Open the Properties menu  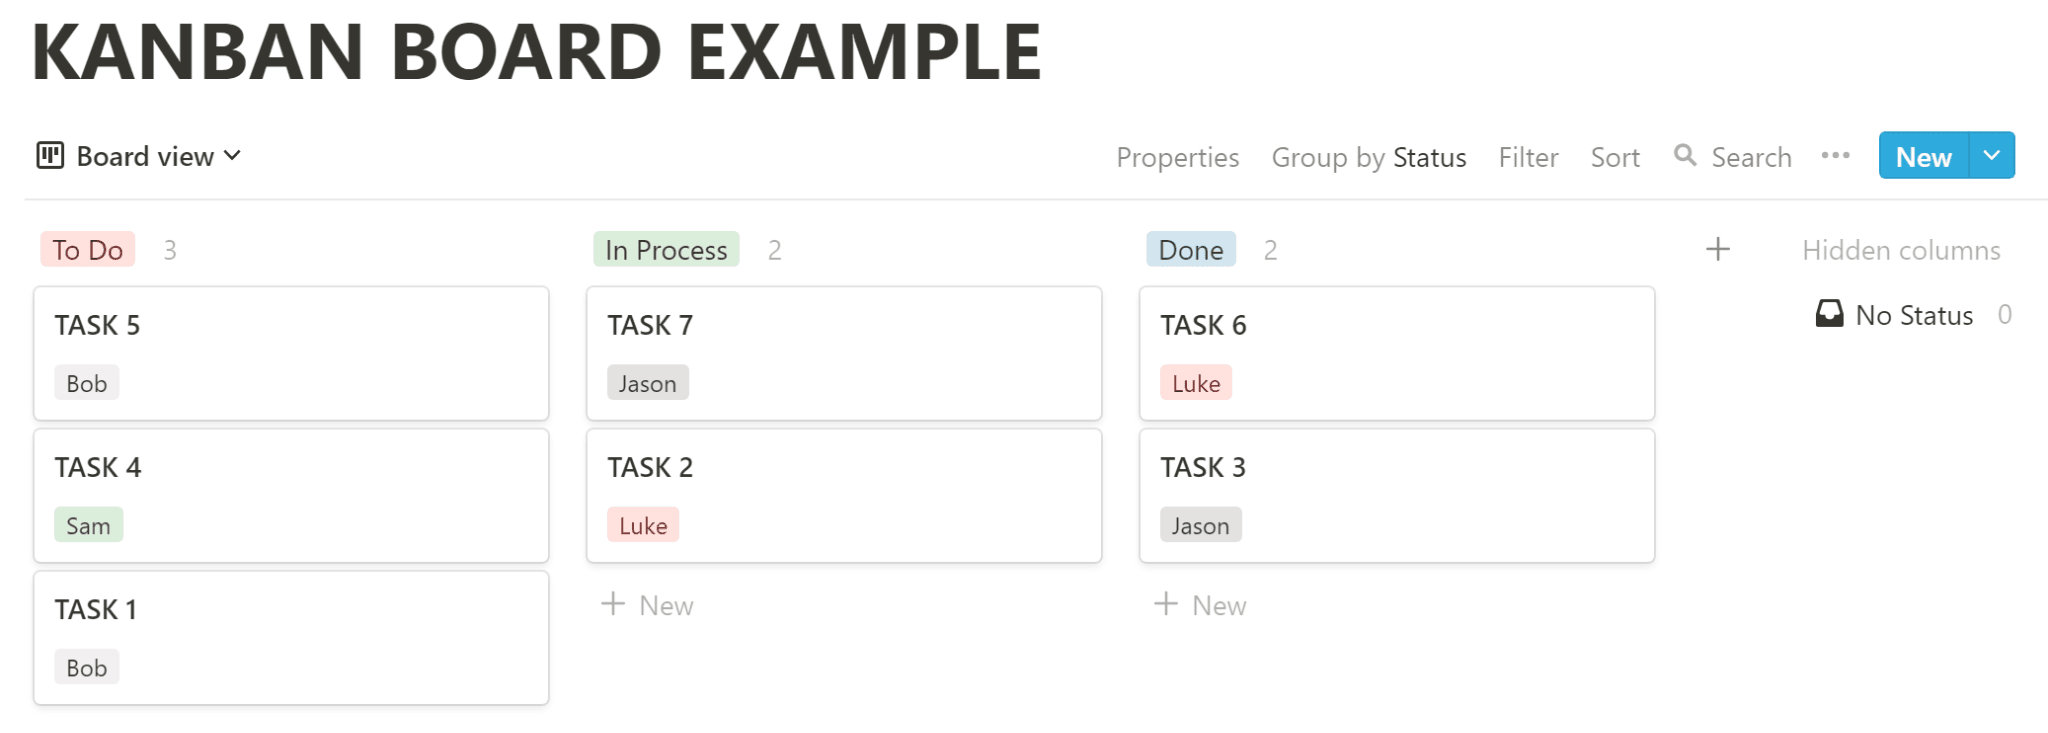[1177, 157]
